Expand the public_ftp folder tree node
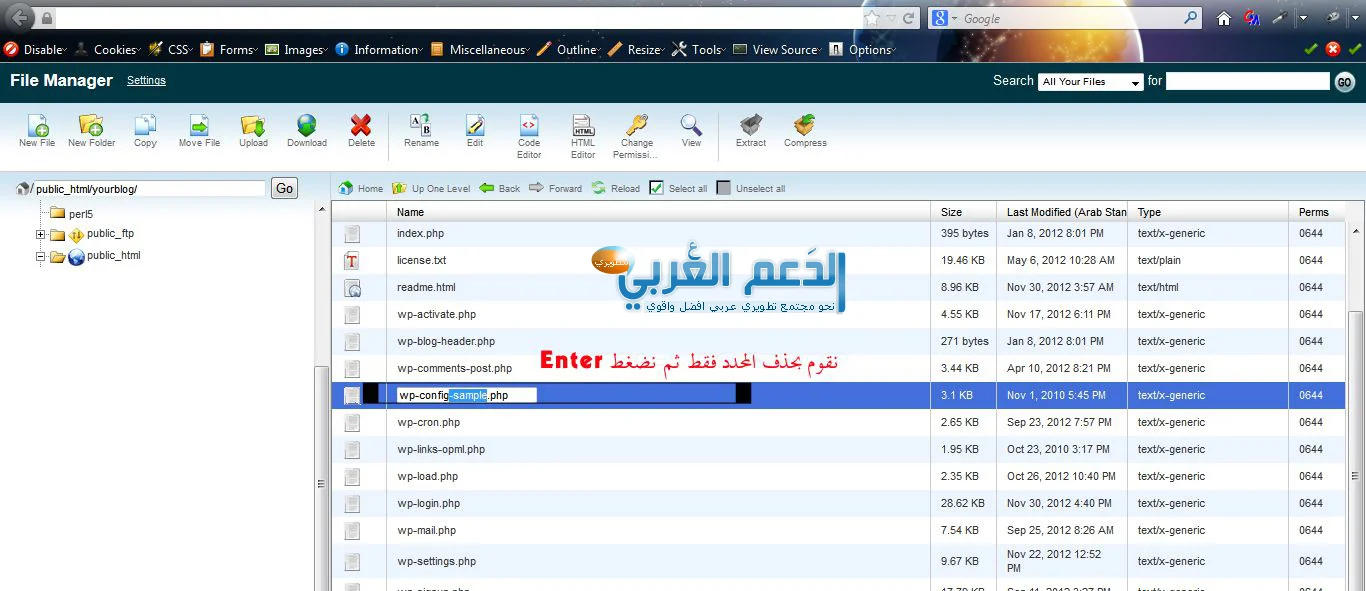Screen dimensions: 1366x591 point(41,235)
